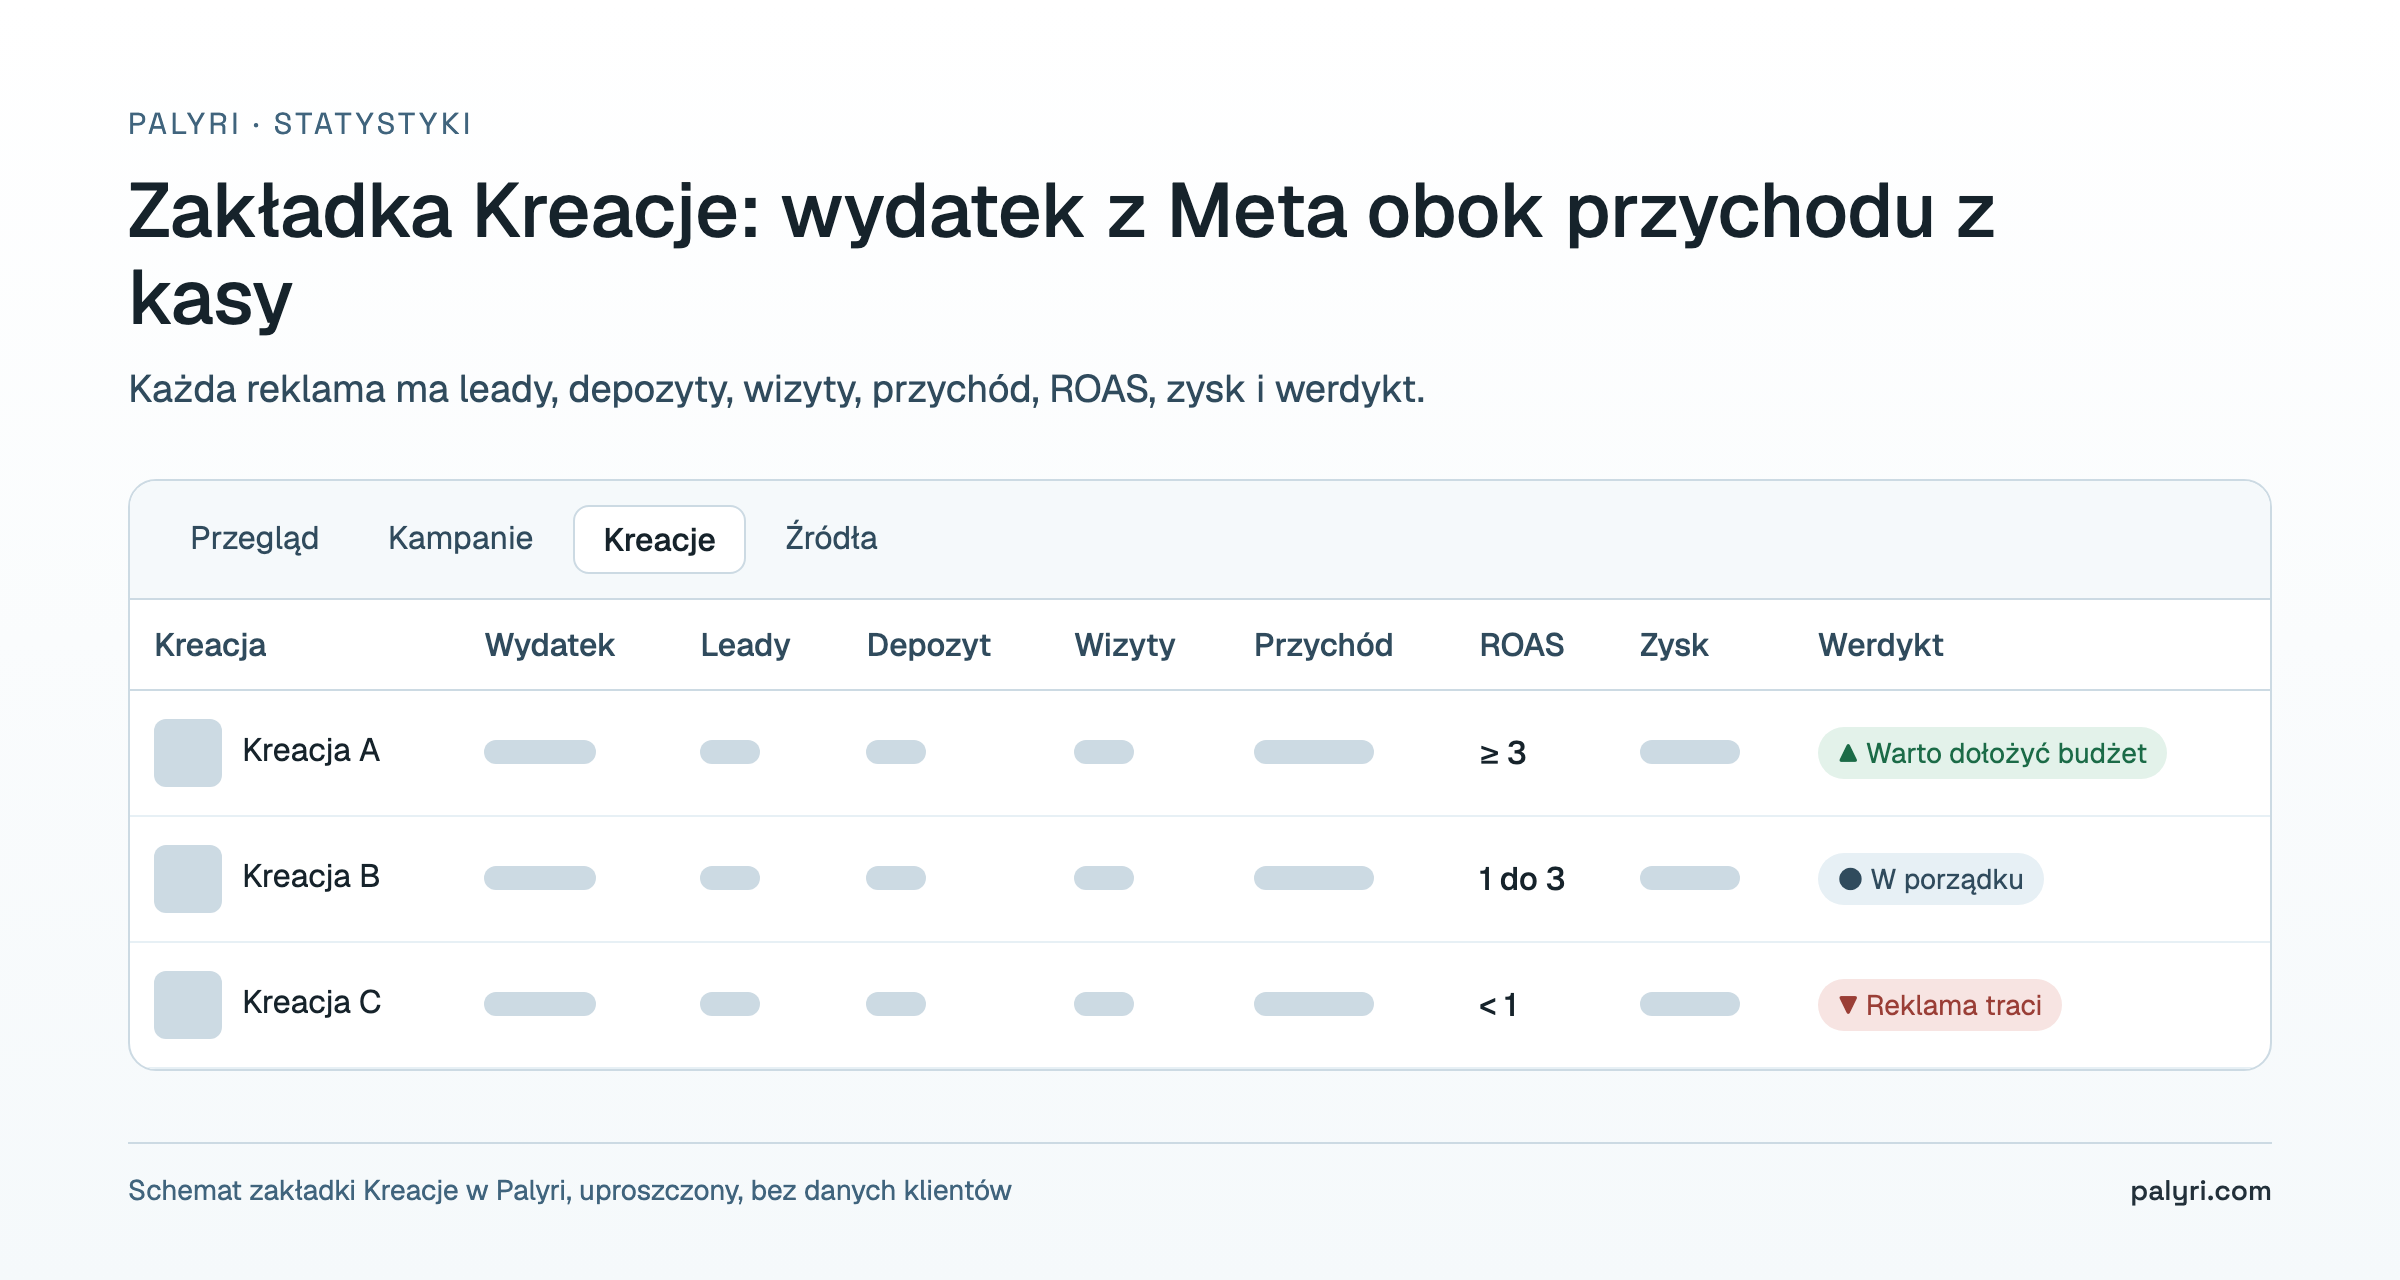This screenshot has height=1280, width=2400.
Task: Click the Zysk placeholder for Kreacja C
Action: (1690, 1004)
